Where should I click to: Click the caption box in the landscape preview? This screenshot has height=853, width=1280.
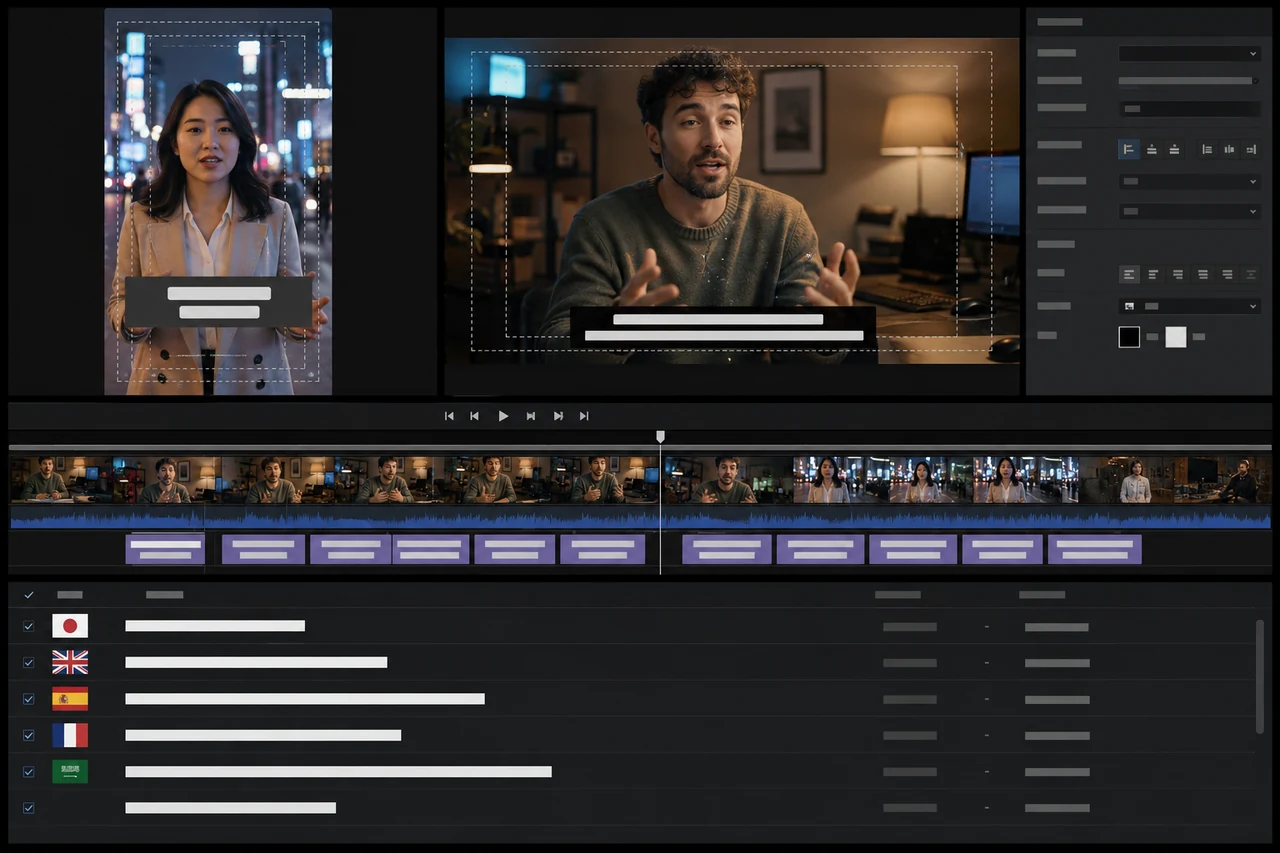click(723, 327)
